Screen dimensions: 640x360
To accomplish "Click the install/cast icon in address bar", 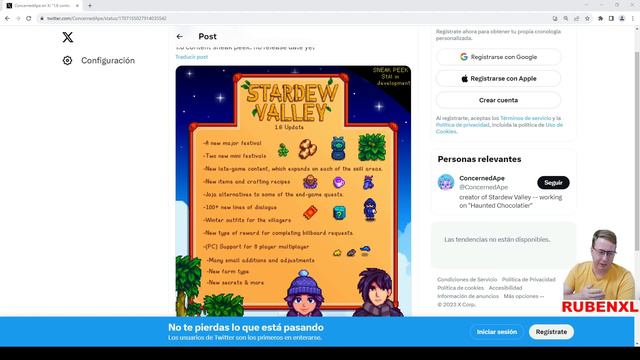I will tap(555, 18).
